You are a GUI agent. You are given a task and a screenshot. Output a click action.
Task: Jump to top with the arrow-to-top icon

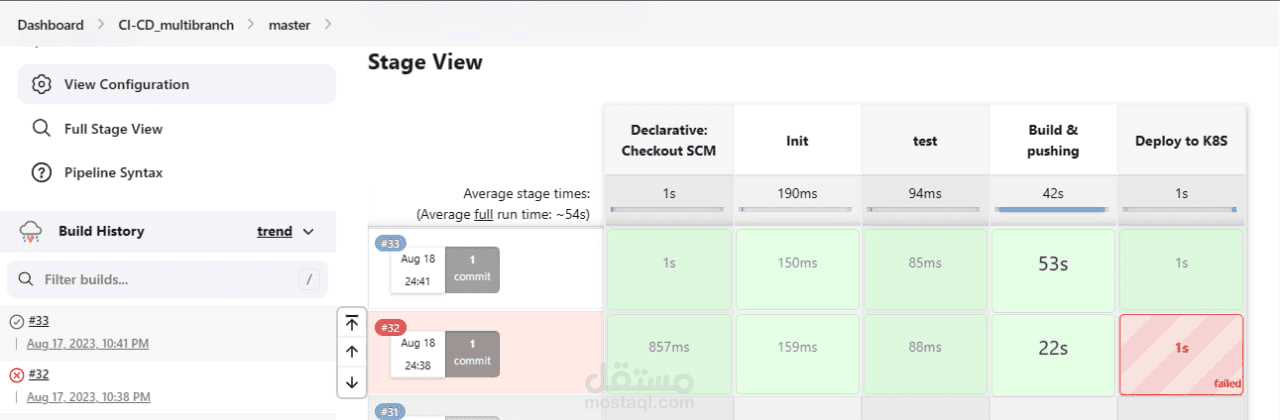(351, 322)
